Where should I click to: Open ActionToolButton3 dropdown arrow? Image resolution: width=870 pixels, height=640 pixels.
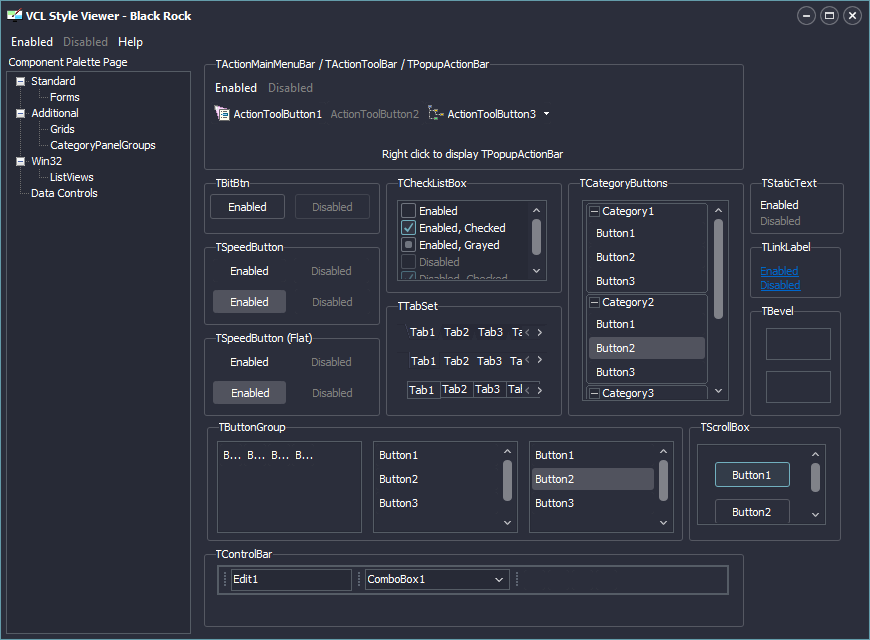click(547, 114)
